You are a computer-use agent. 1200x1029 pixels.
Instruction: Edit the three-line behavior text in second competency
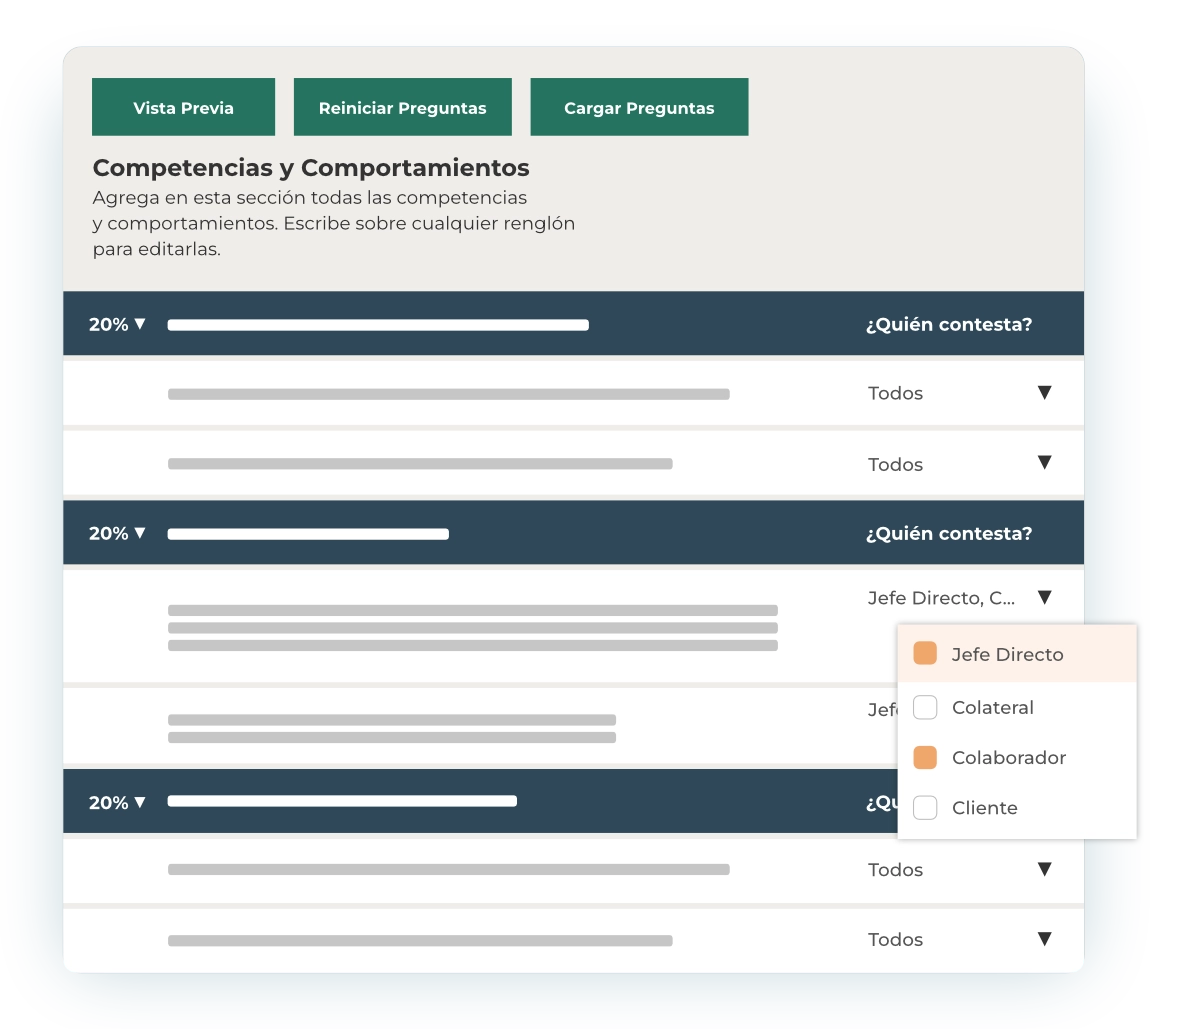coord(472,628)
